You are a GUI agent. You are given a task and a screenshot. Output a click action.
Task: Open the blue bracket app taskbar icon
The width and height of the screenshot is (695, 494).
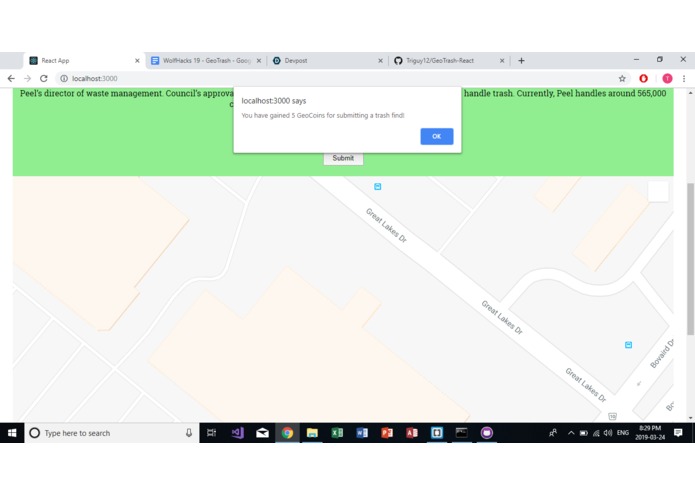click(437, 433)
